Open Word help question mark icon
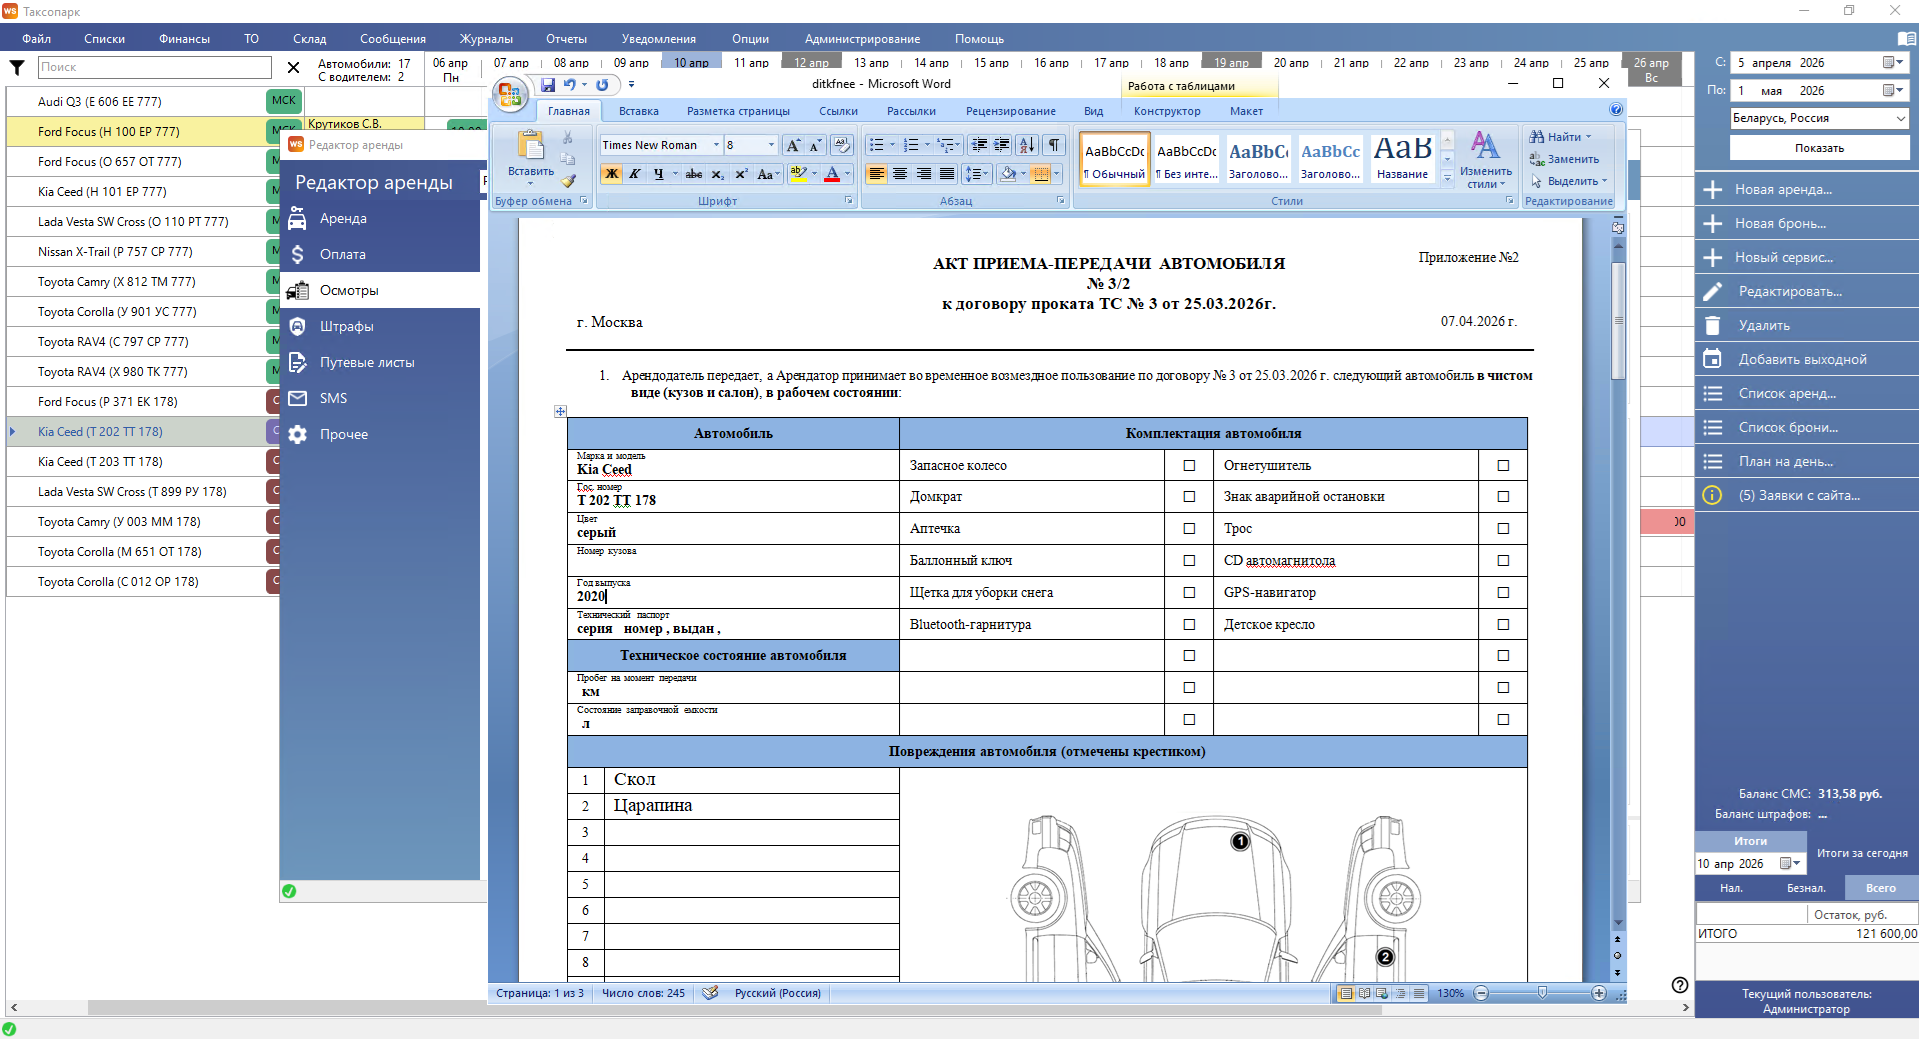 [1616, 110]
